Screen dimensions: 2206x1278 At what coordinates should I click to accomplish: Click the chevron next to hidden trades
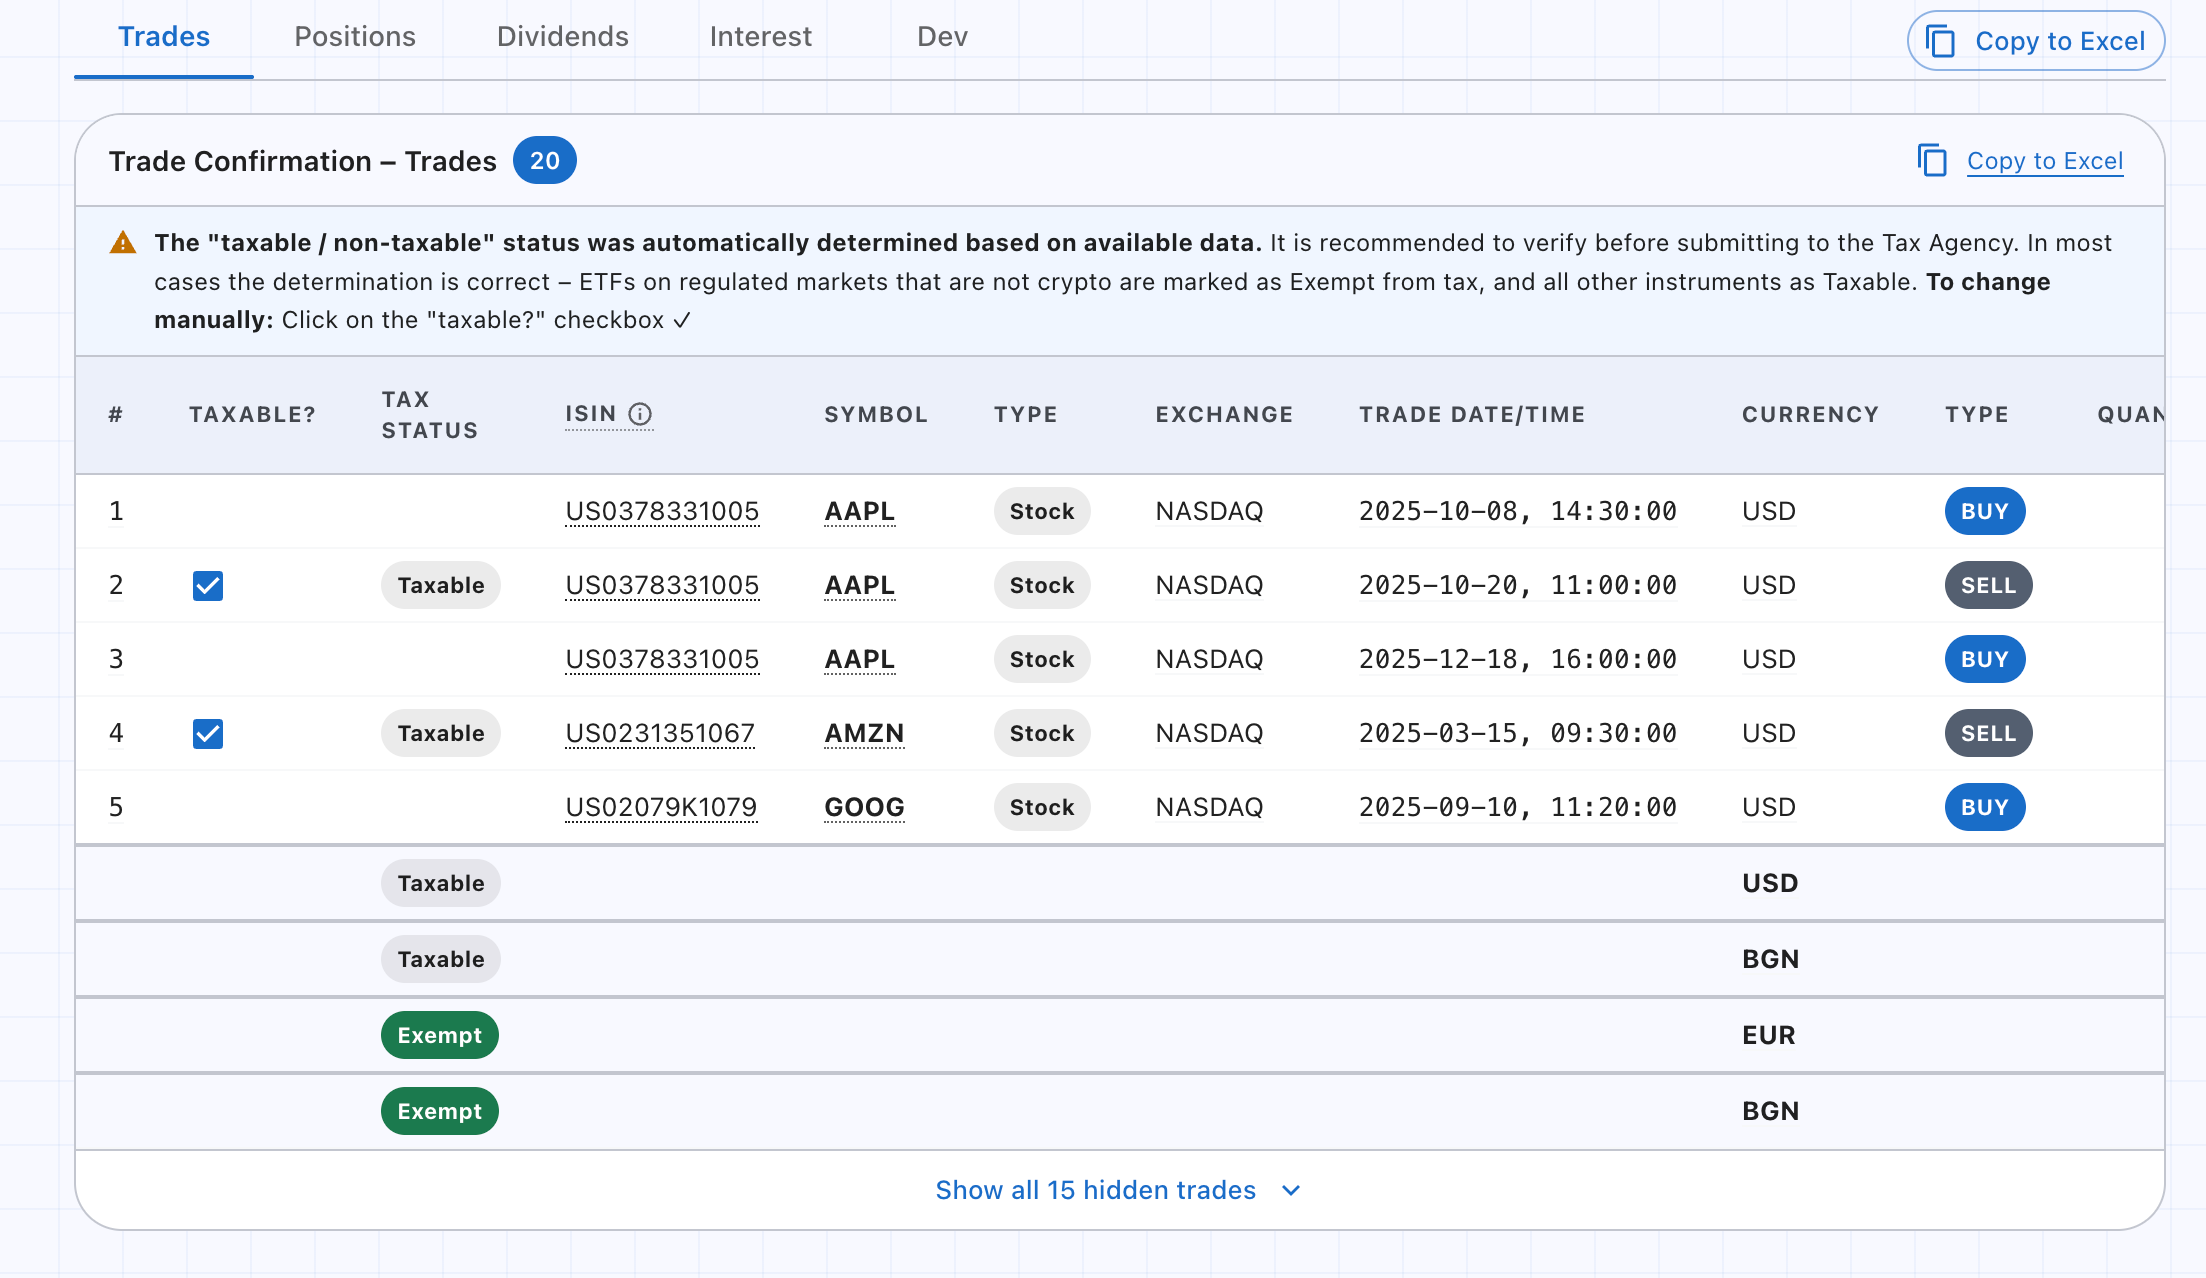tap(1291, 1191)
